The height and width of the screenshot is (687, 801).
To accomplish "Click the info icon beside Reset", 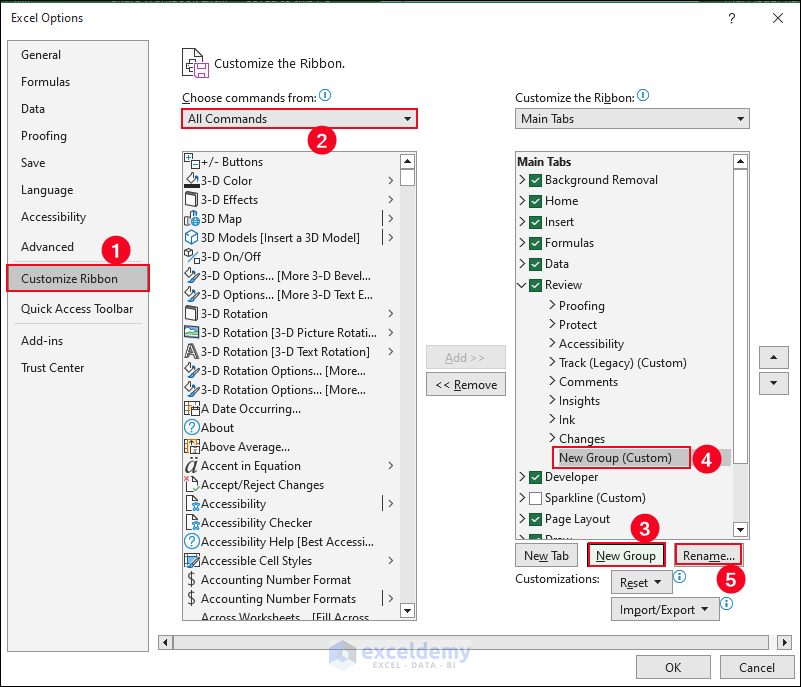I will click(x=680, y=577).
